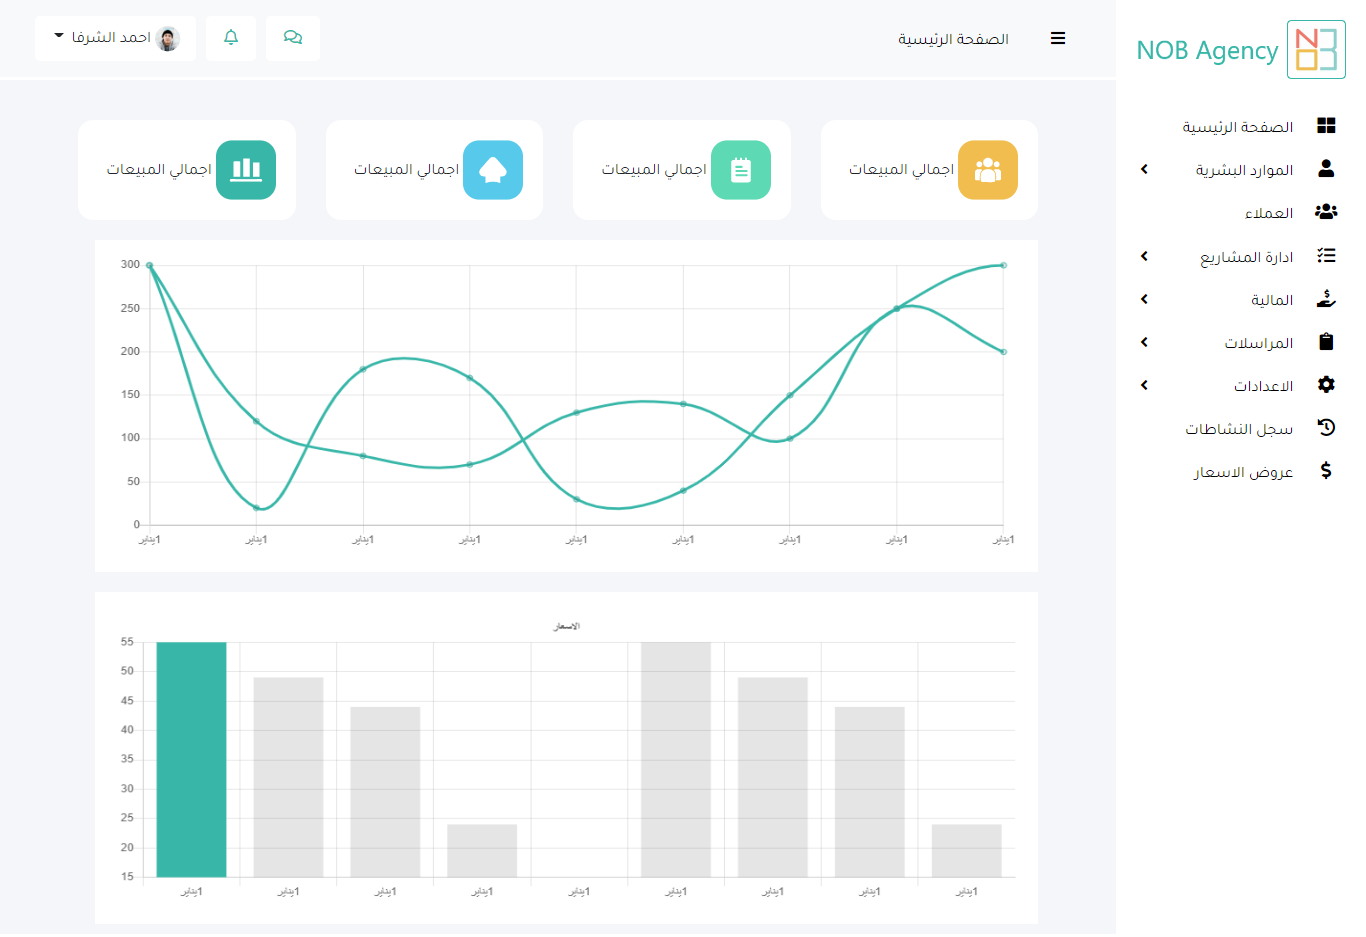Open the العملاء menu item
The image size is (1366, 937).
pos(1268,213)
